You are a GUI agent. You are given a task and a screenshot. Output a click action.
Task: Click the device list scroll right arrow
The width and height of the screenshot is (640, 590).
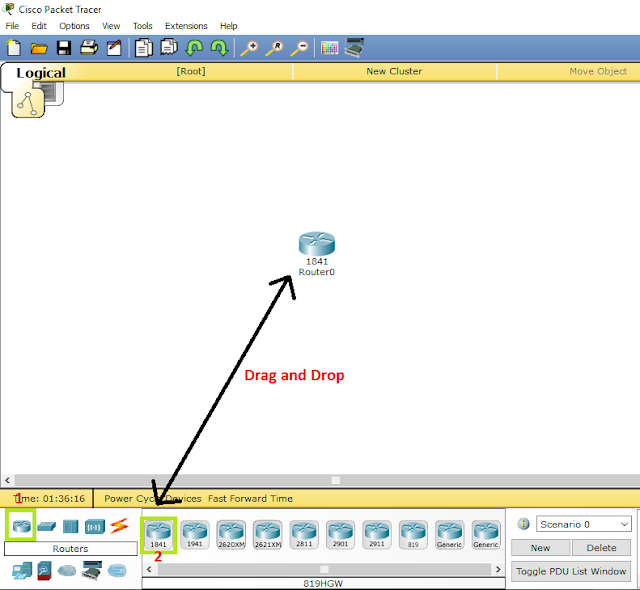click(498, 569)
